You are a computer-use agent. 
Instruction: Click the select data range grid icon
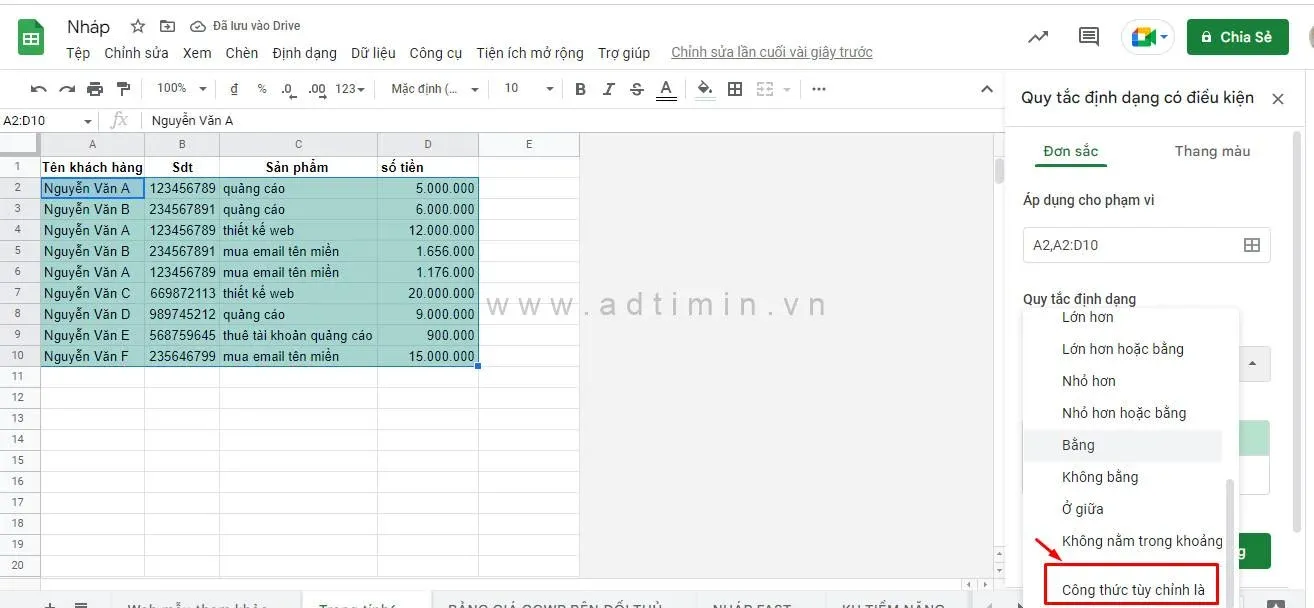[x=1251, y=245]
